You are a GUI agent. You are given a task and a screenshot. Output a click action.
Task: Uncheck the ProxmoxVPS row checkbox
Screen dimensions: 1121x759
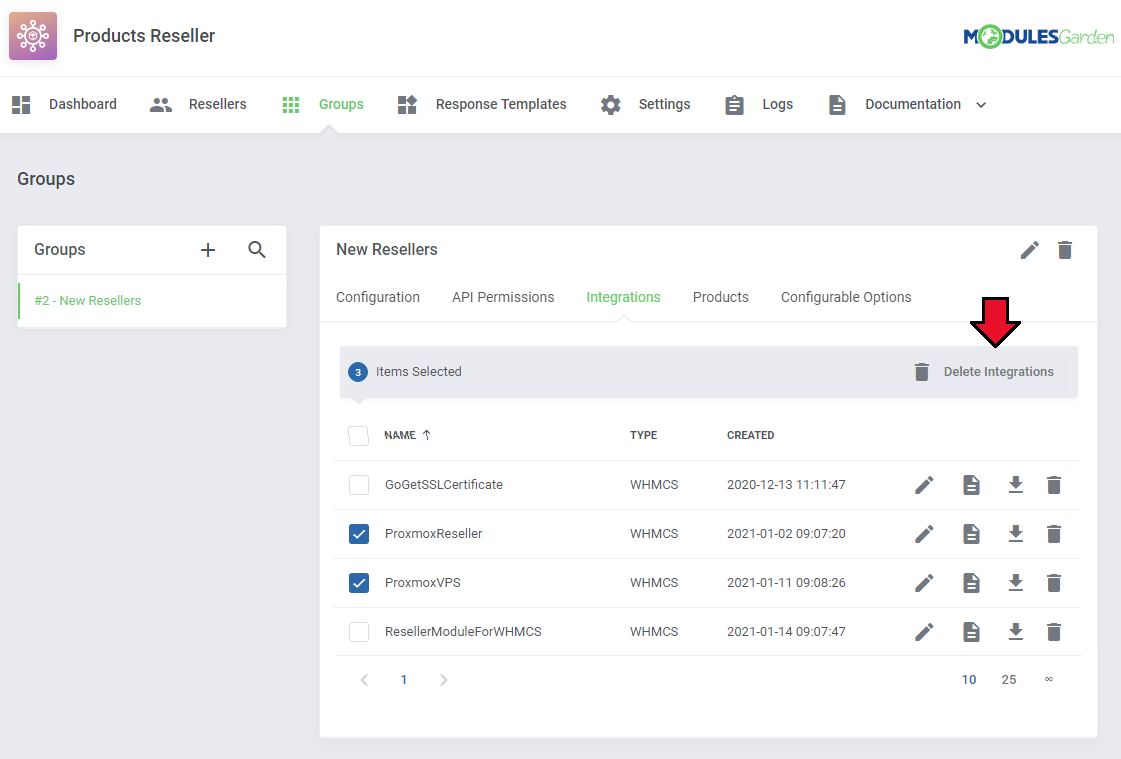359,583
